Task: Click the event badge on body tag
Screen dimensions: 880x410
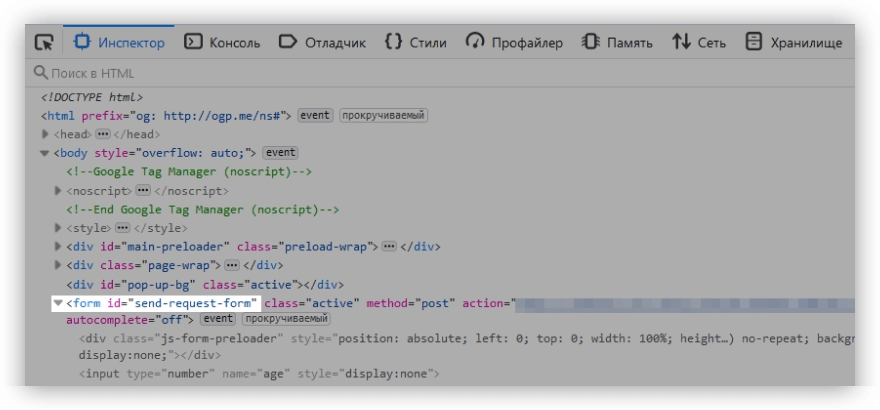Action: [x=280, y=153]
